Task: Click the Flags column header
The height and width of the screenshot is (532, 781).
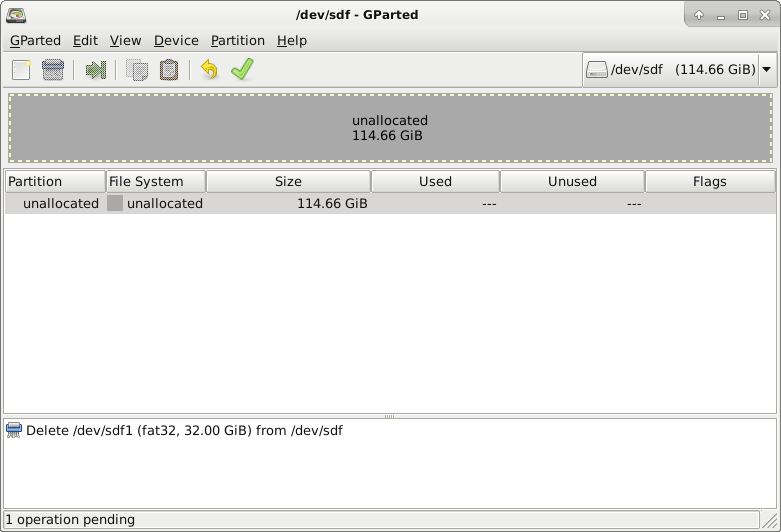Action: [710, 181]
